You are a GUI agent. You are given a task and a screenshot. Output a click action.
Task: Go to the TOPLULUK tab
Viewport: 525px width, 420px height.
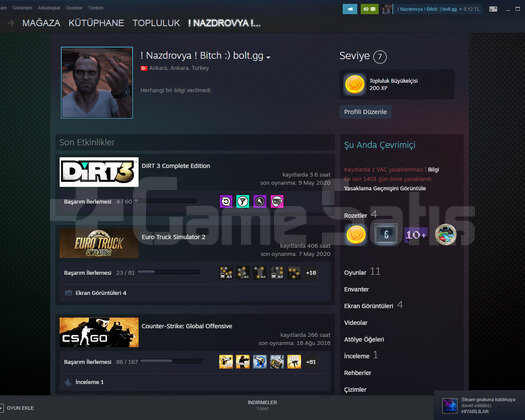pyautogui.click(x=156, y=23)
